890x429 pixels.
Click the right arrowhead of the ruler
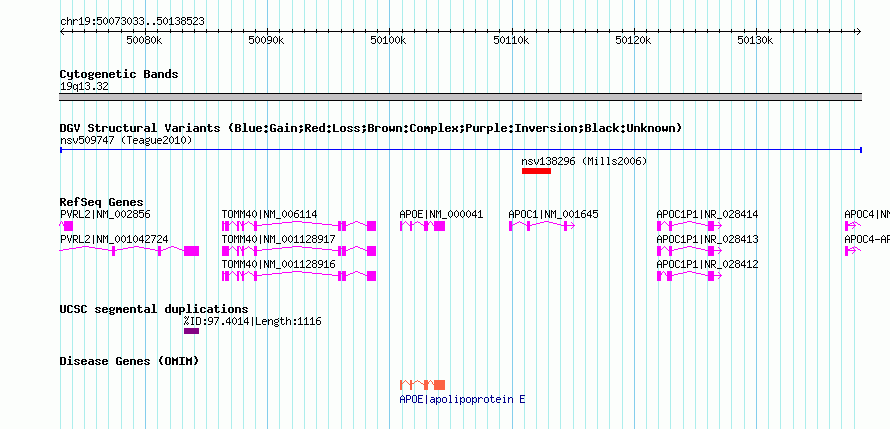click(x=858, y=32)
